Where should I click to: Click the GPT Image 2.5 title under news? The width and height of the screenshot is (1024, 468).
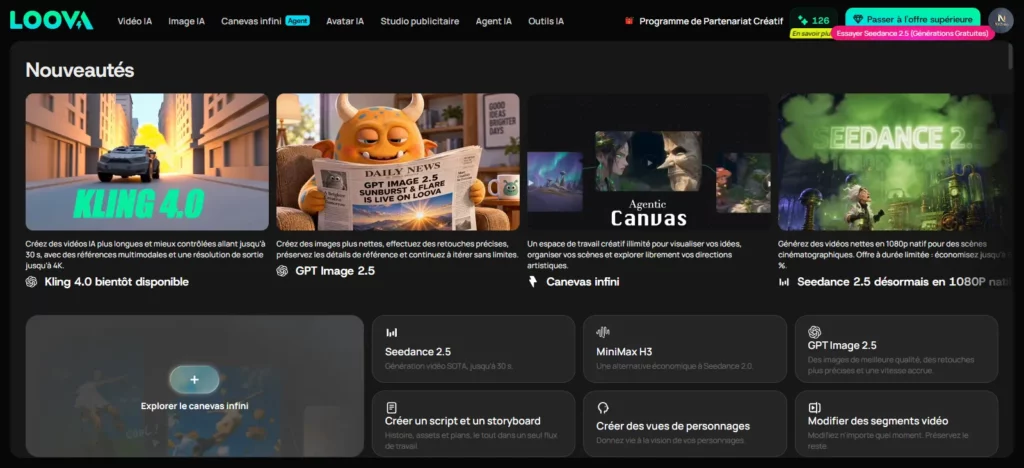coord(335,271)
